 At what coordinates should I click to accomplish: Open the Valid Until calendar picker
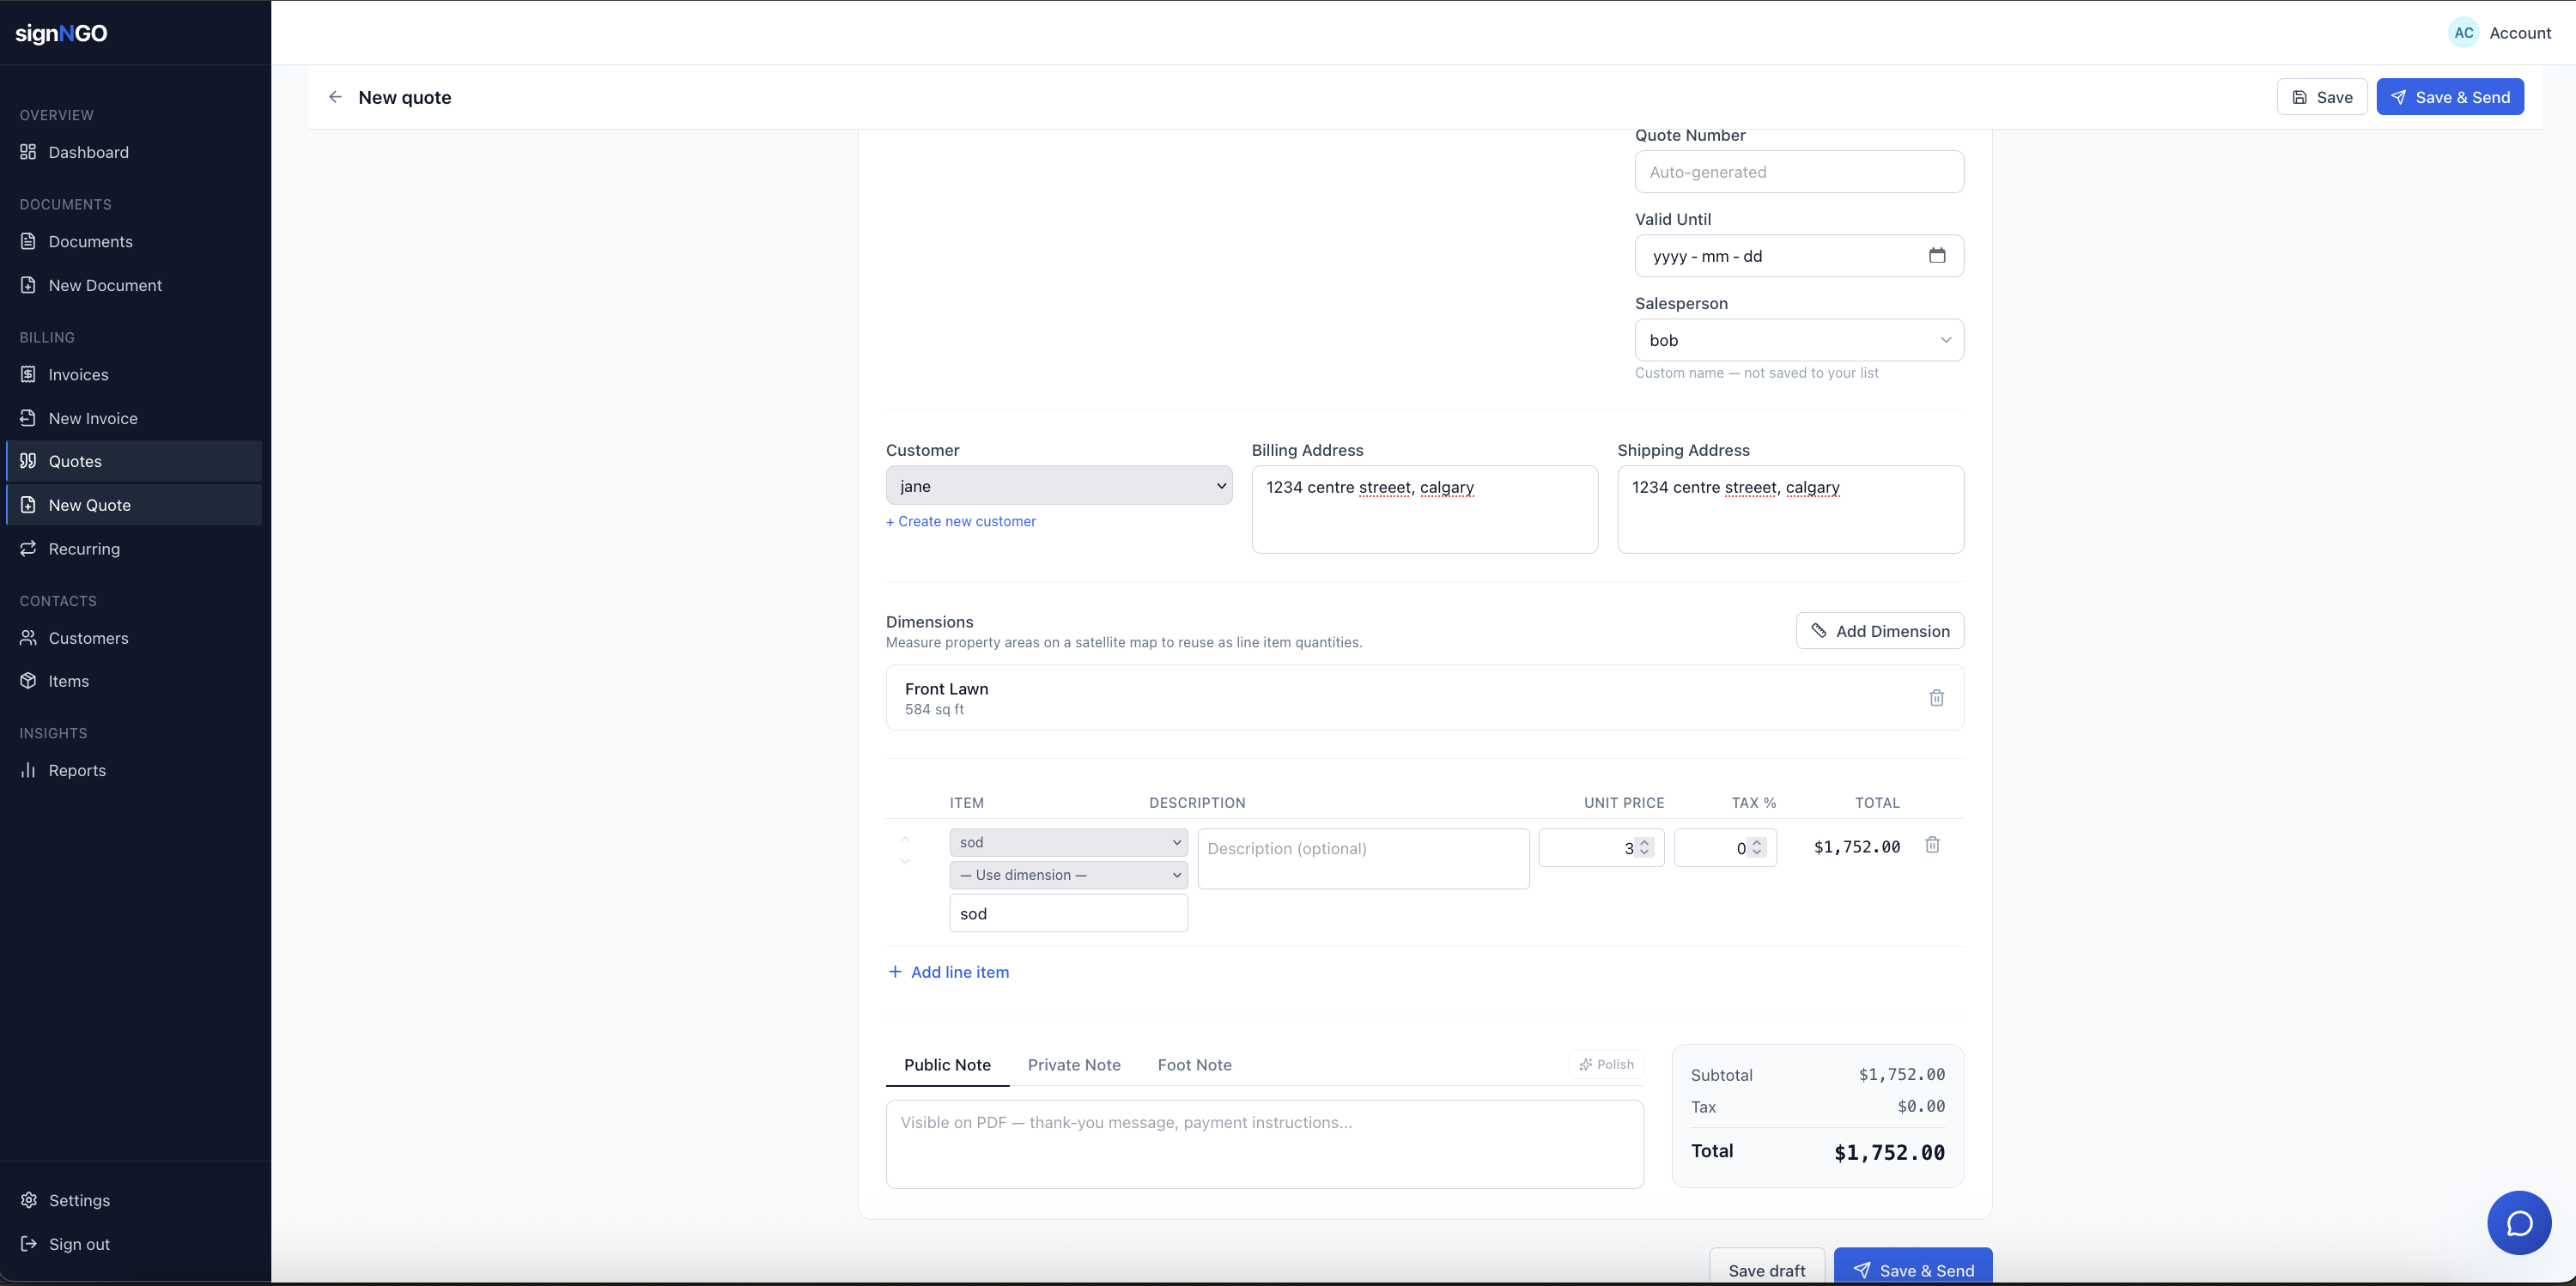pyautogui.click(x=1937, y=256)
